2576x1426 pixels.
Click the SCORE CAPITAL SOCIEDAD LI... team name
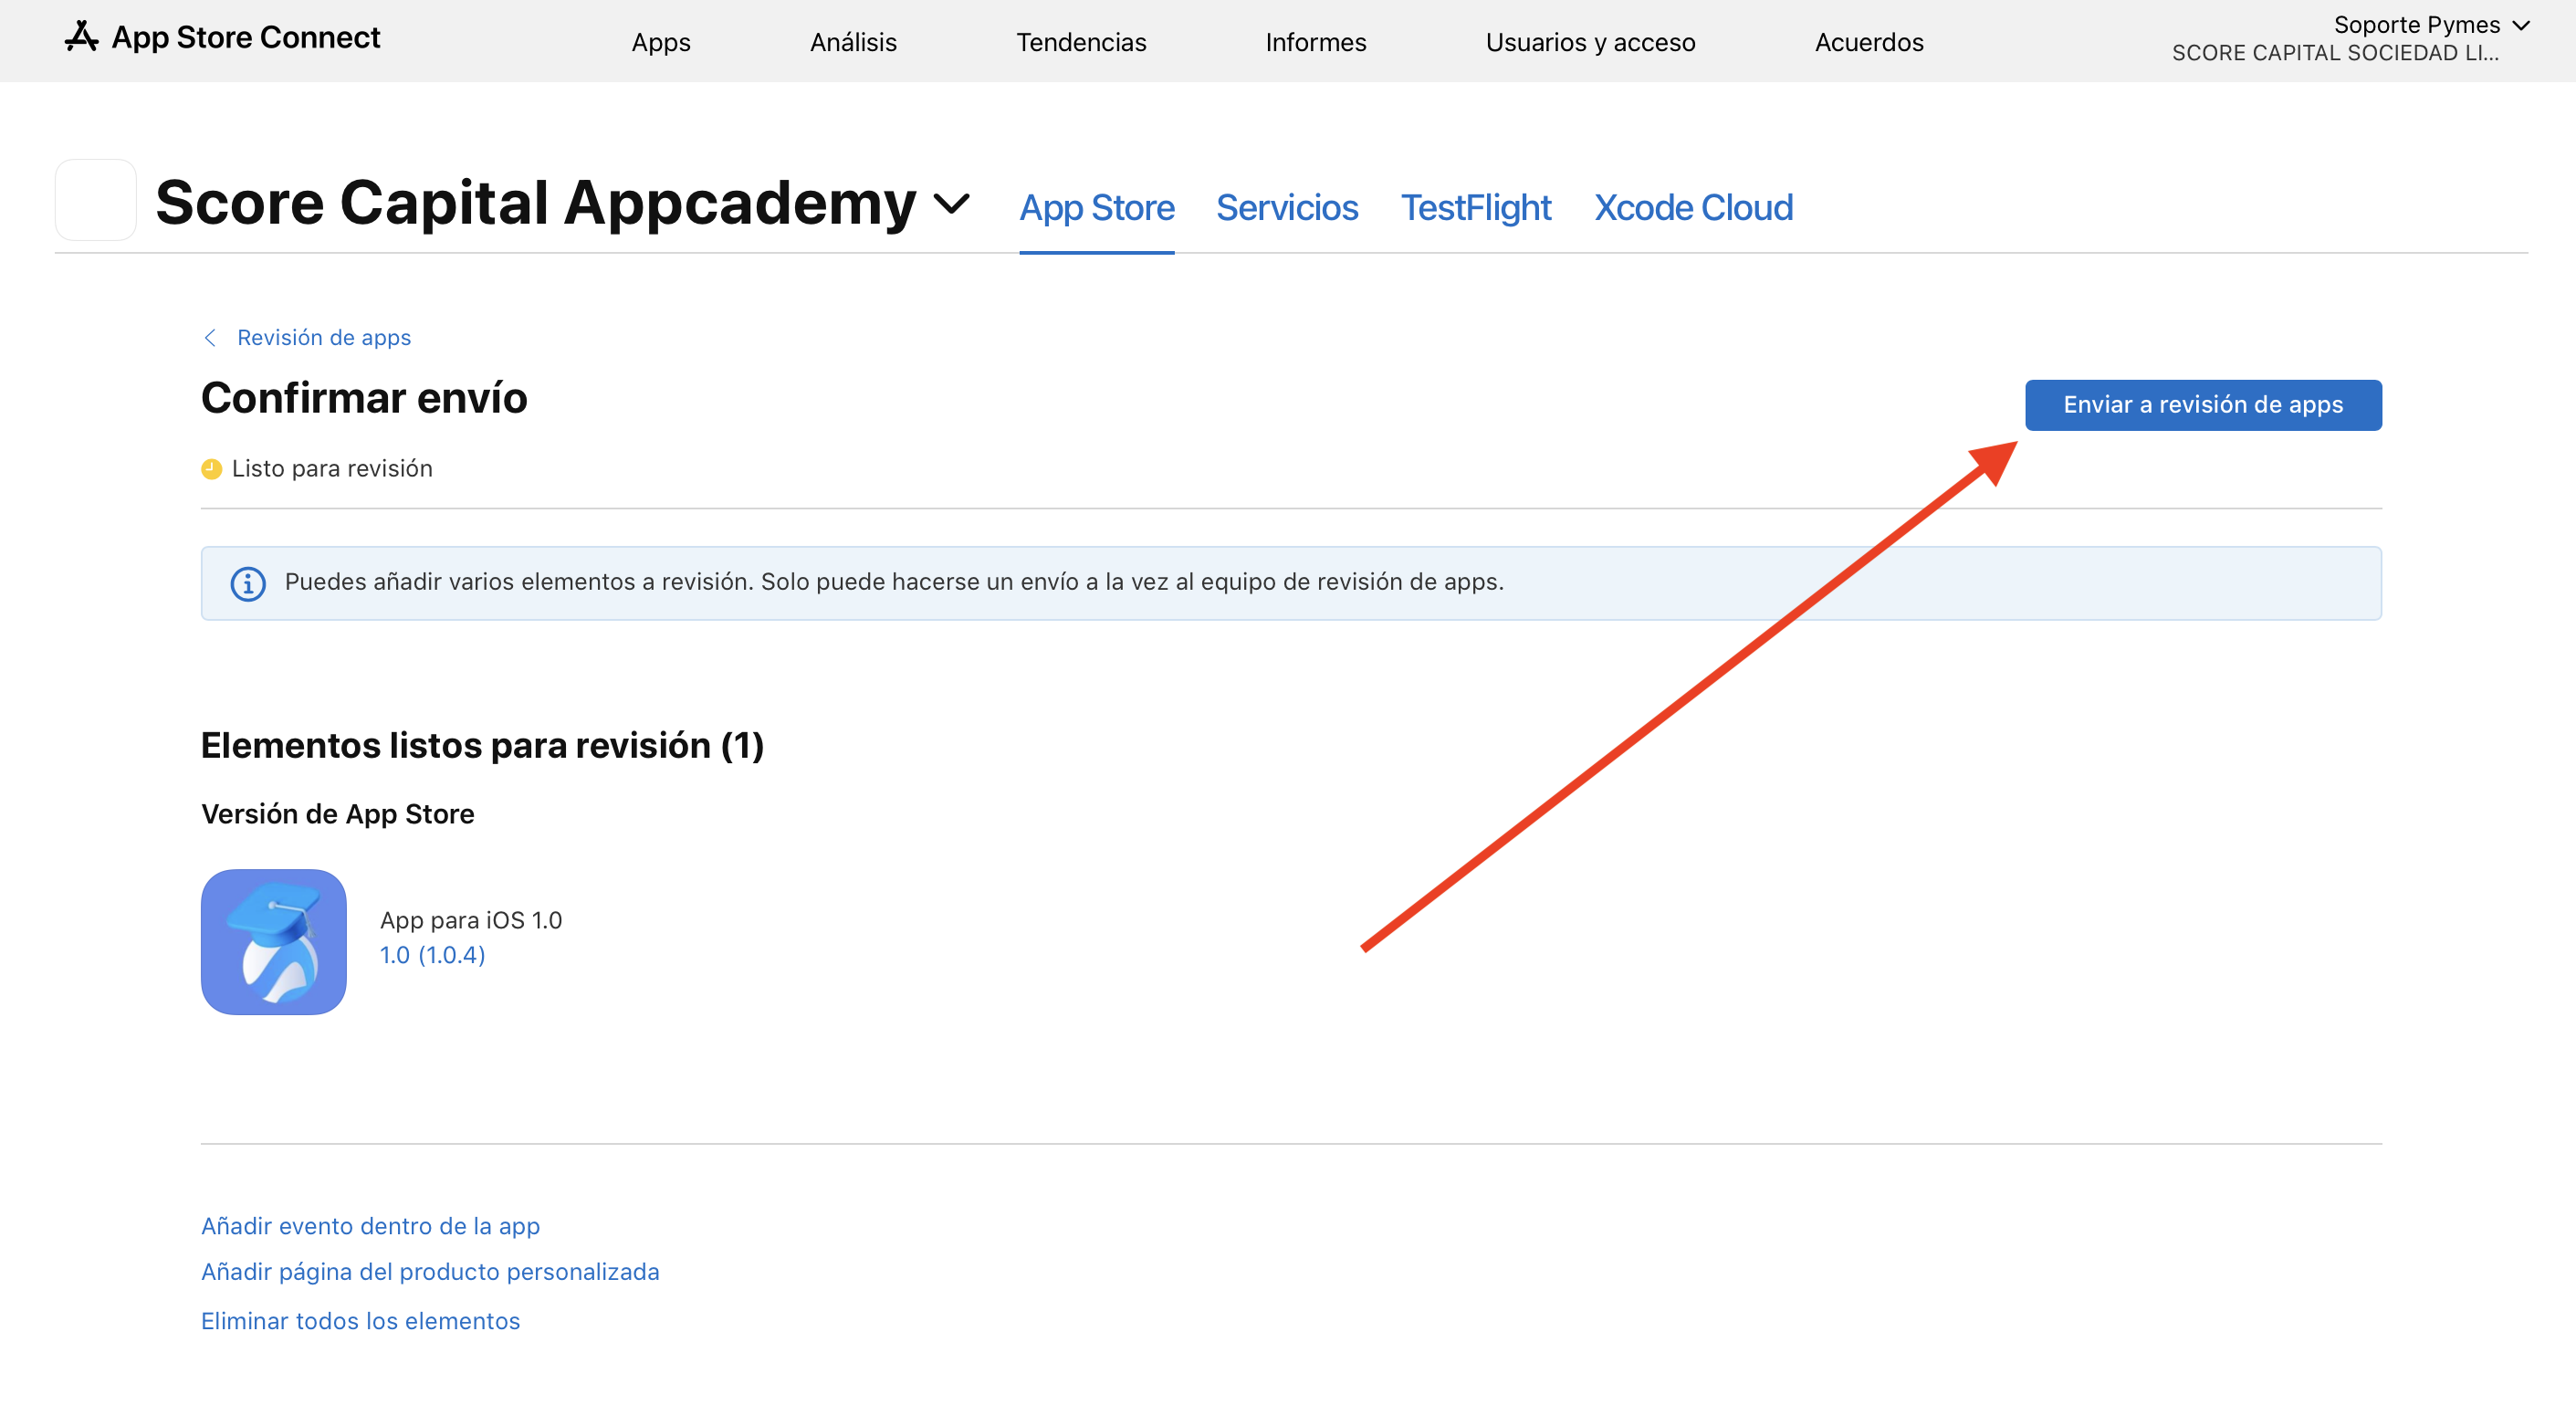2335,53
